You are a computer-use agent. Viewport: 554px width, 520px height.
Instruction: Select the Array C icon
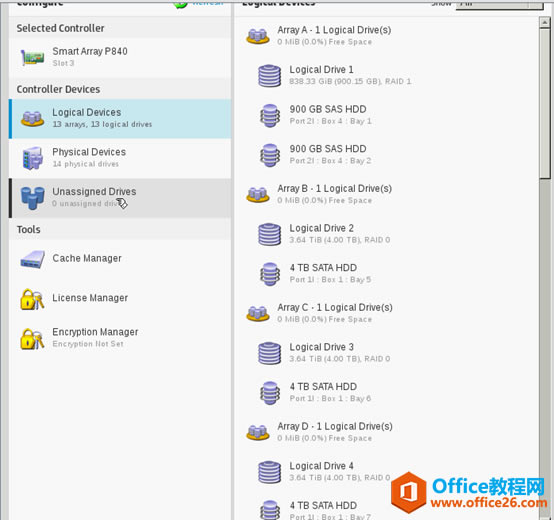(x=258, y=314)
